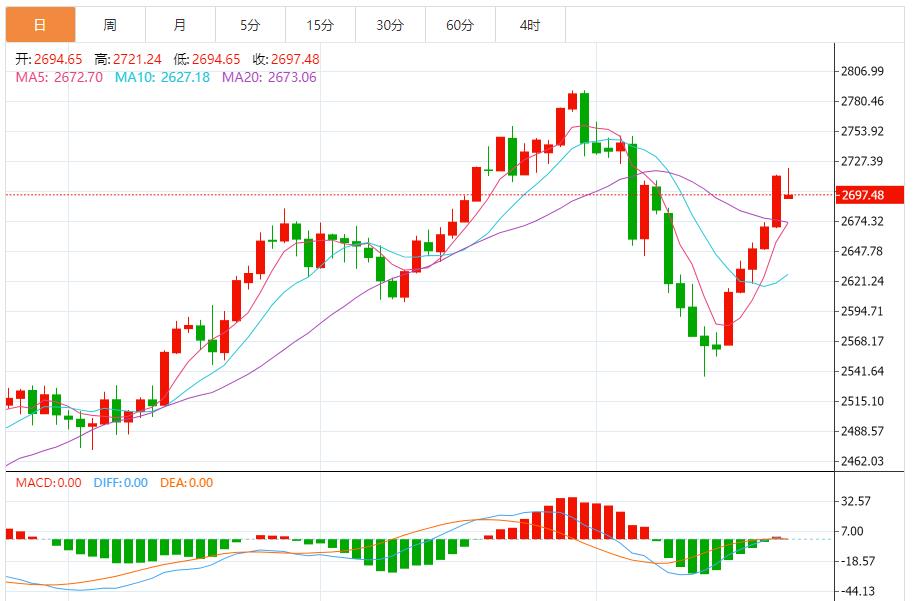Click the DEA 0.00 indicator label
Viewport: 915px width, 601px height.
pyautogui.click(x=187, y=483)
